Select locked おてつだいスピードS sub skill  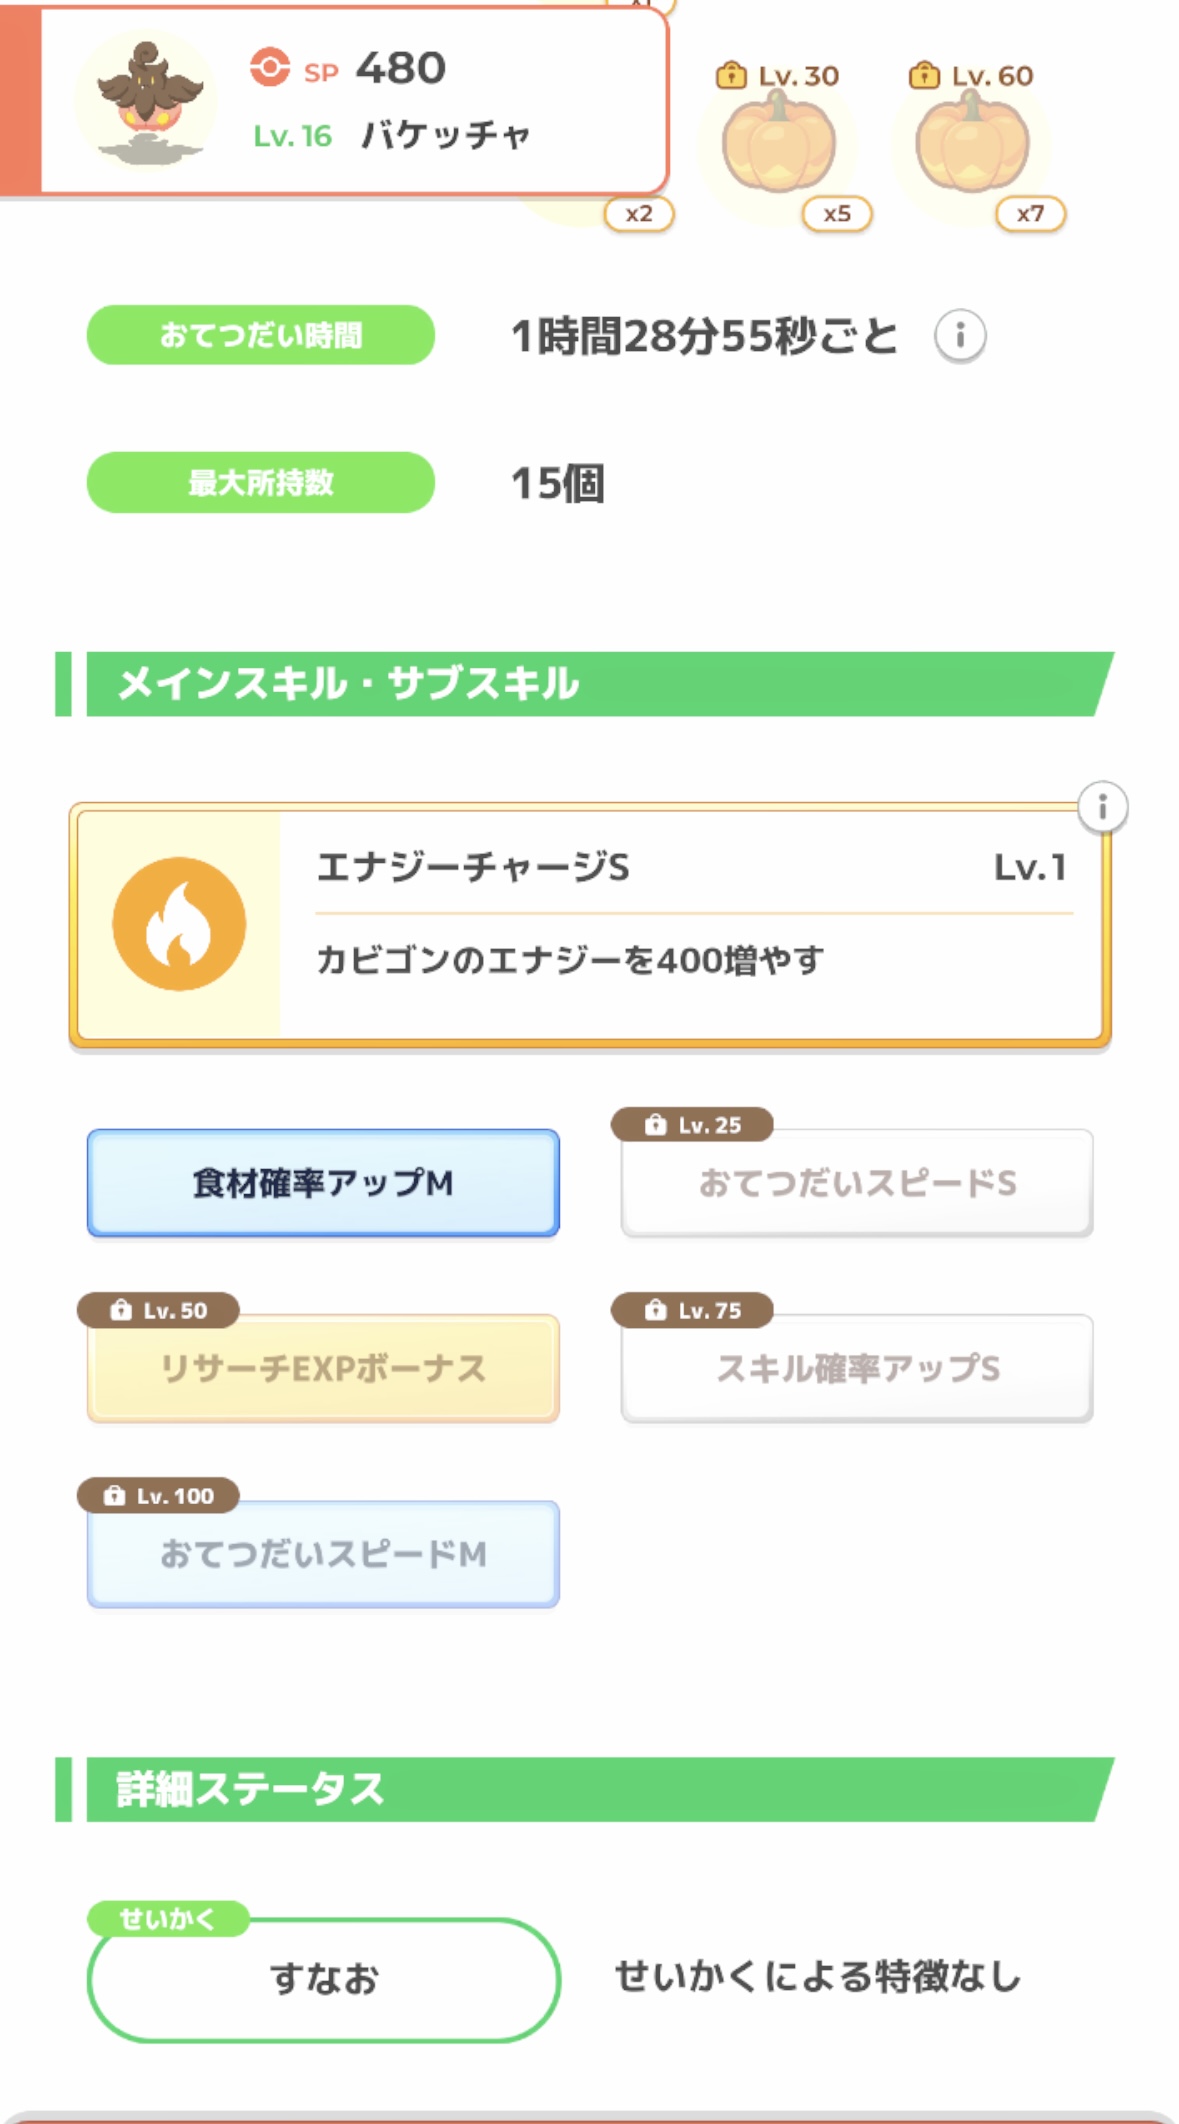[857, 1183]
